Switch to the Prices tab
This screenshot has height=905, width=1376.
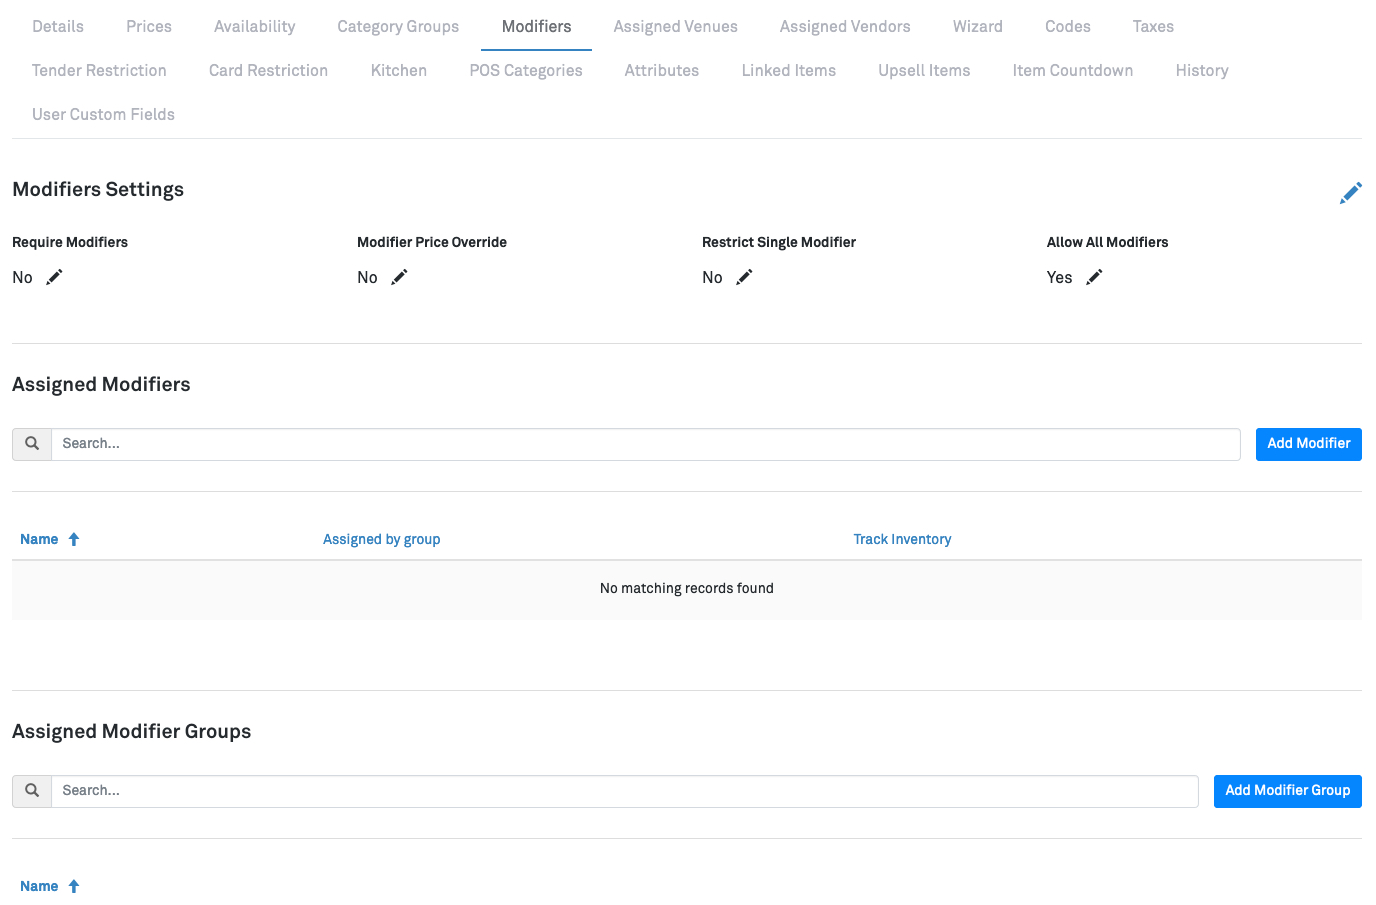(149, 27)
